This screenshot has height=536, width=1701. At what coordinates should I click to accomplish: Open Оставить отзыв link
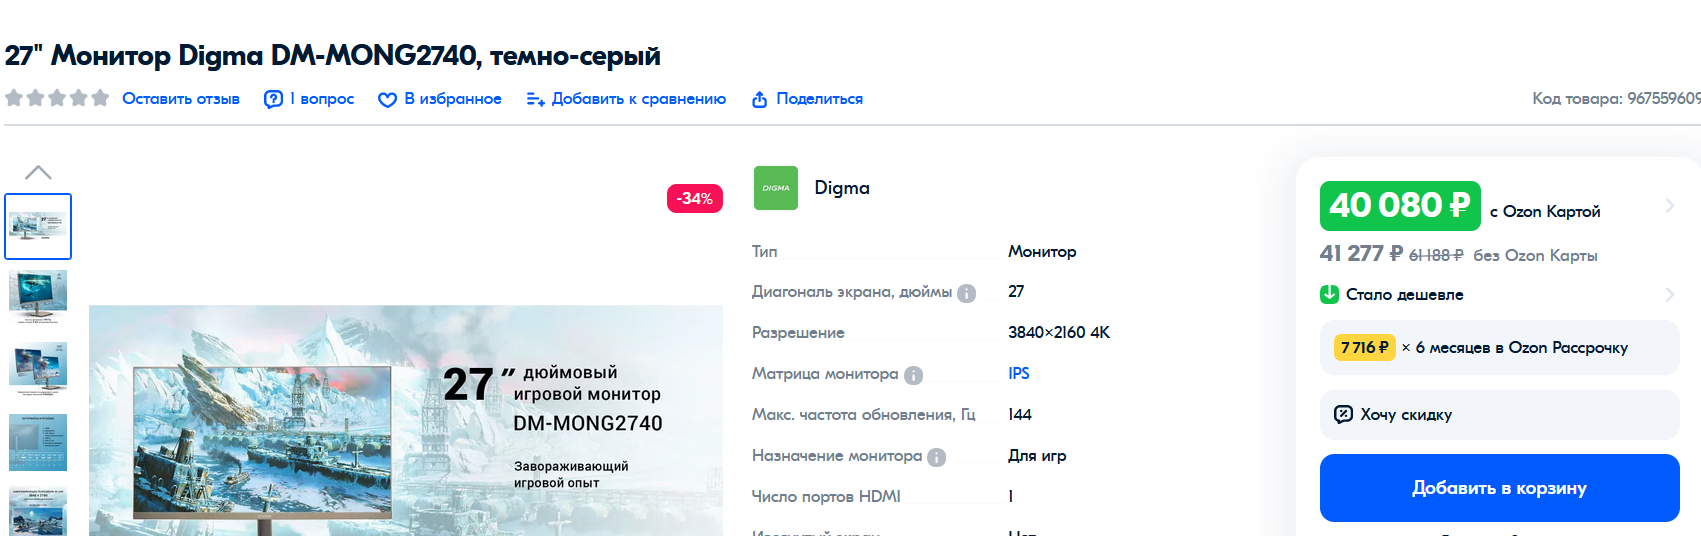(x=181, y=99)
